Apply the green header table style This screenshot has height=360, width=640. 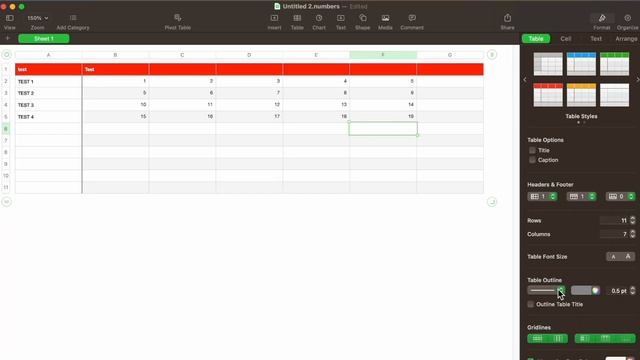pos(614,64)
